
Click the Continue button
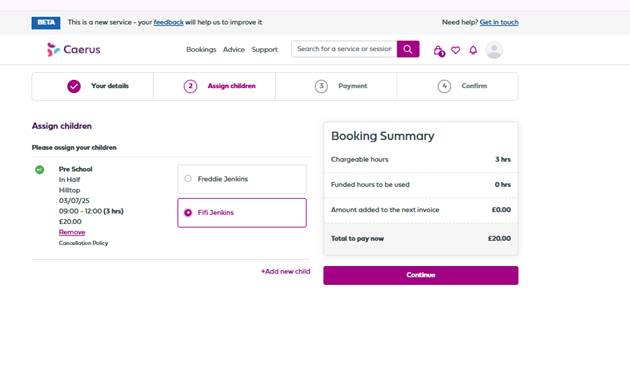[x=421, y=275]
